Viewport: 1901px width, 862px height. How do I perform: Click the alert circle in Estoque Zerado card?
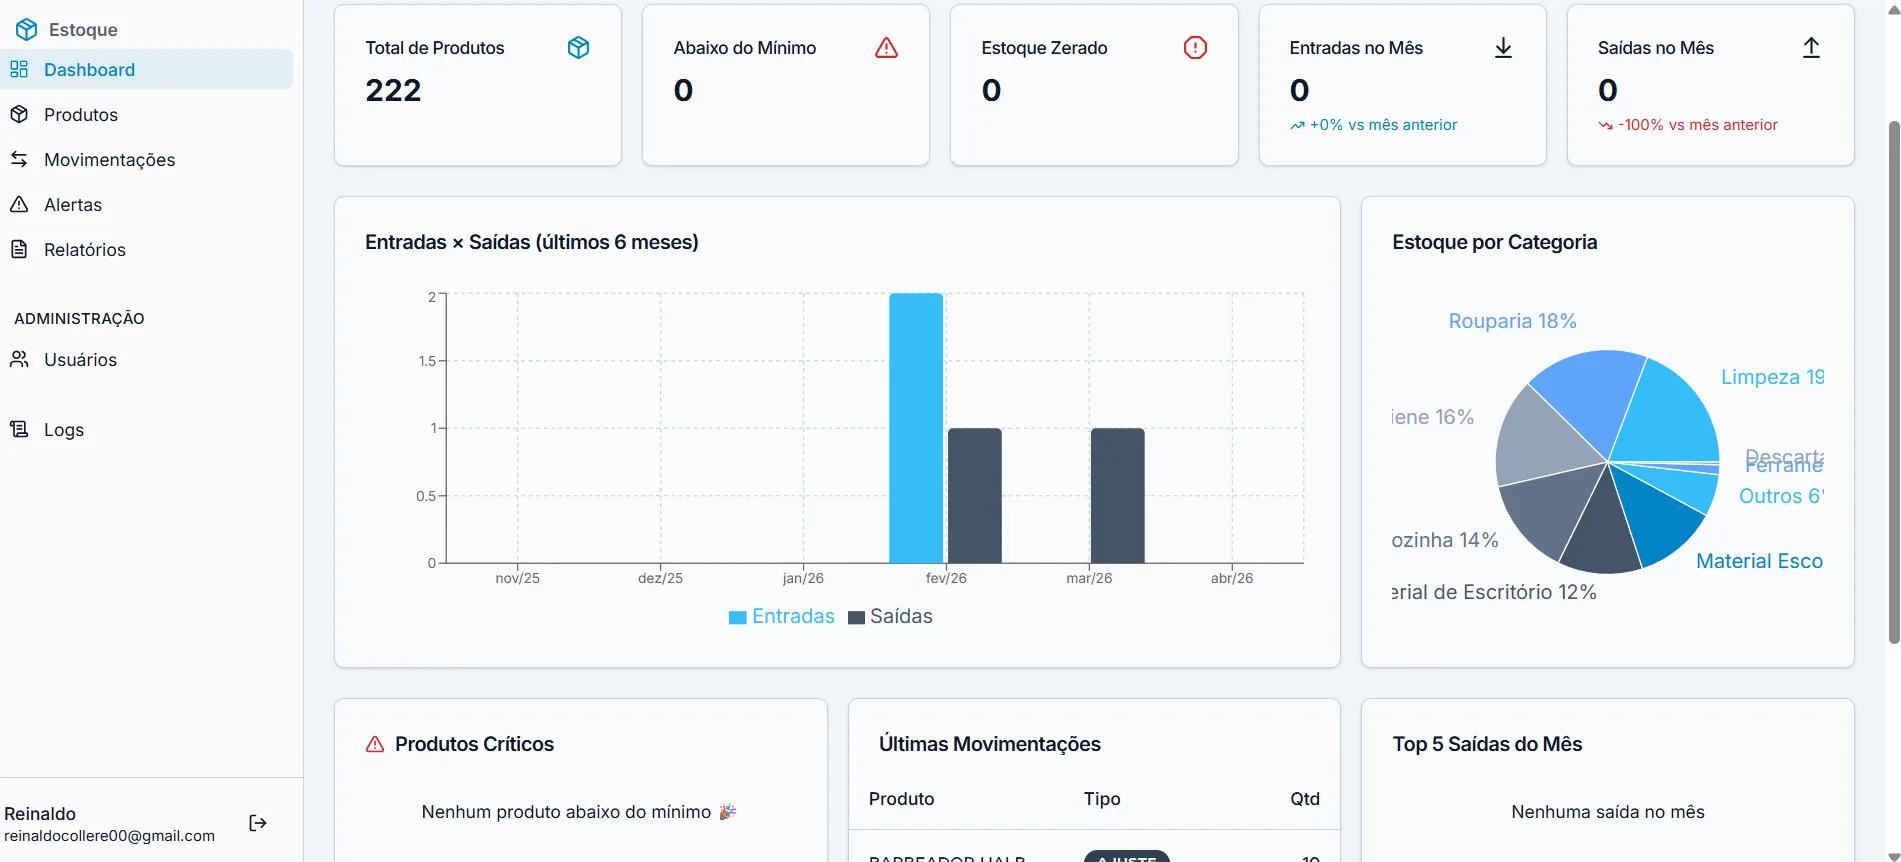[1195, 48]
